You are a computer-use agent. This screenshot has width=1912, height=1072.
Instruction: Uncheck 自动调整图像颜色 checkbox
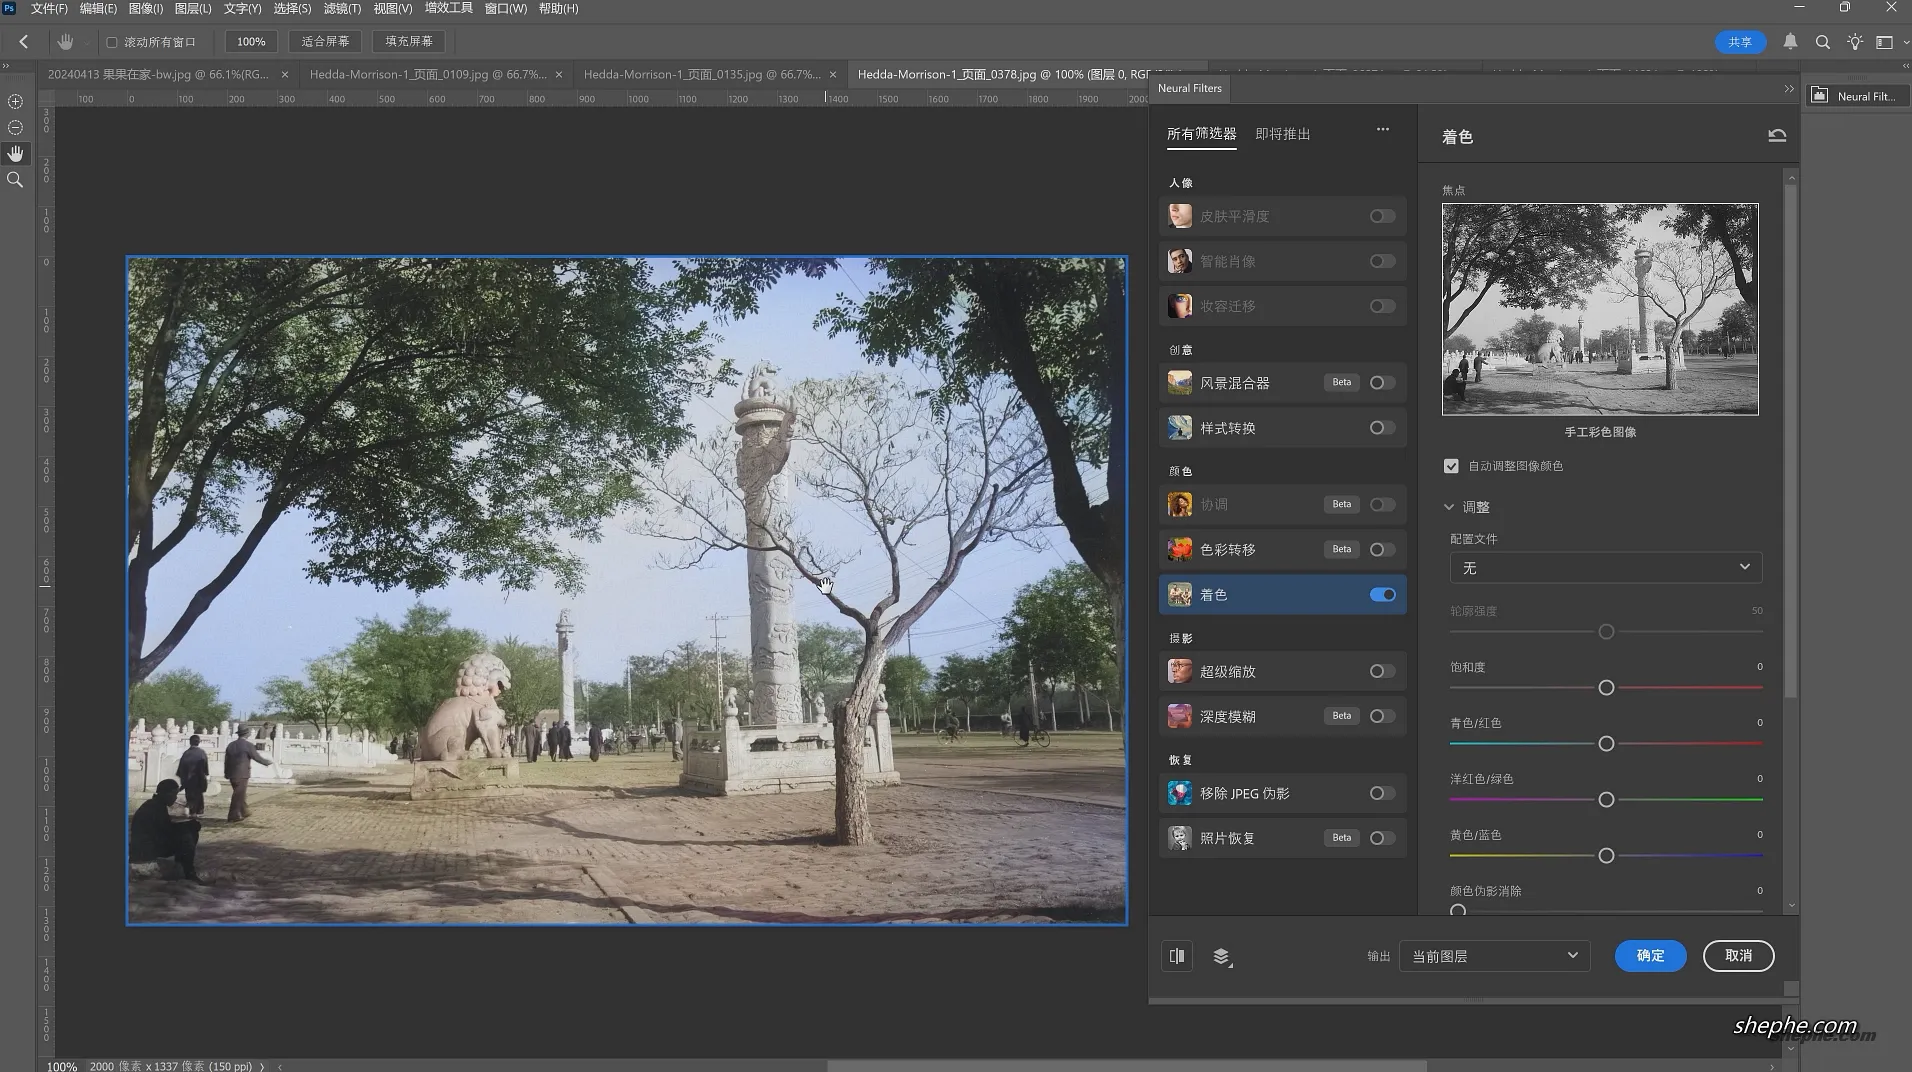pyautogui.click(x=1453, y=465)
